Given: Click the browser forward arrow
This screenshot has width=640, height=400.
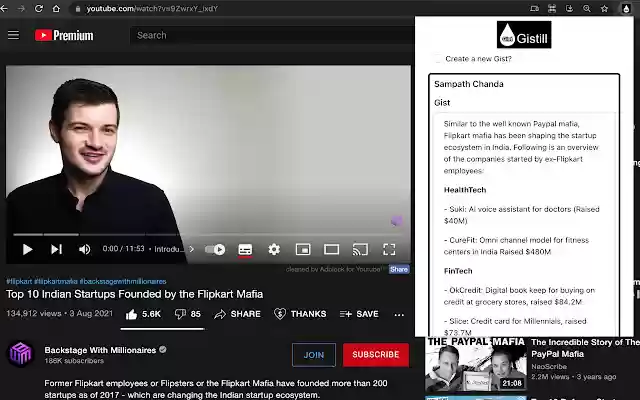Looking at the screenshot, I should coord(21,9).
